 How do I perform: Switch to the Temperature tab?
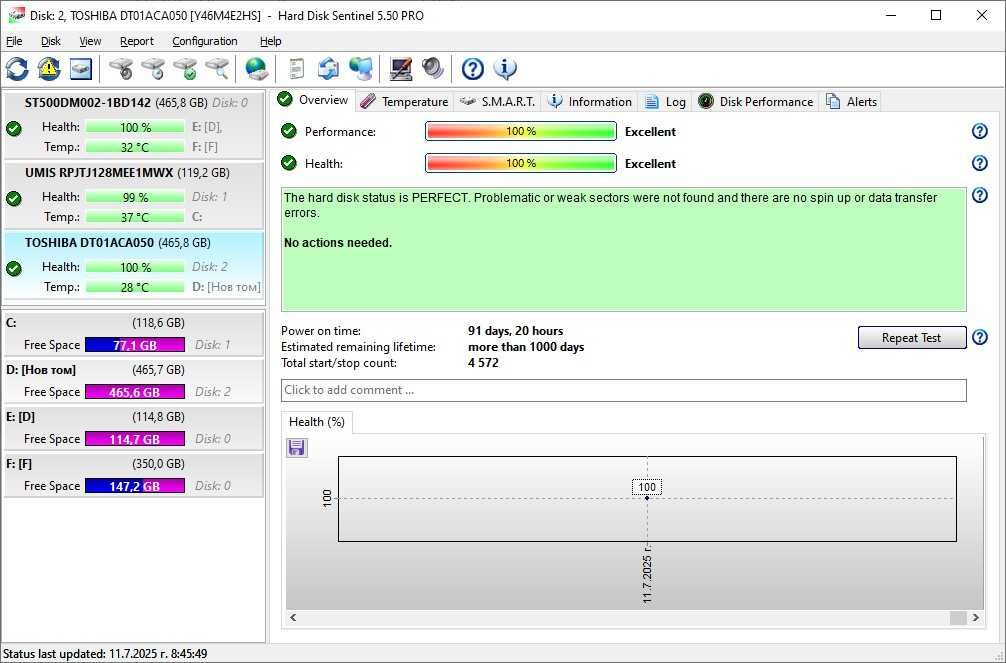point(404,101)
